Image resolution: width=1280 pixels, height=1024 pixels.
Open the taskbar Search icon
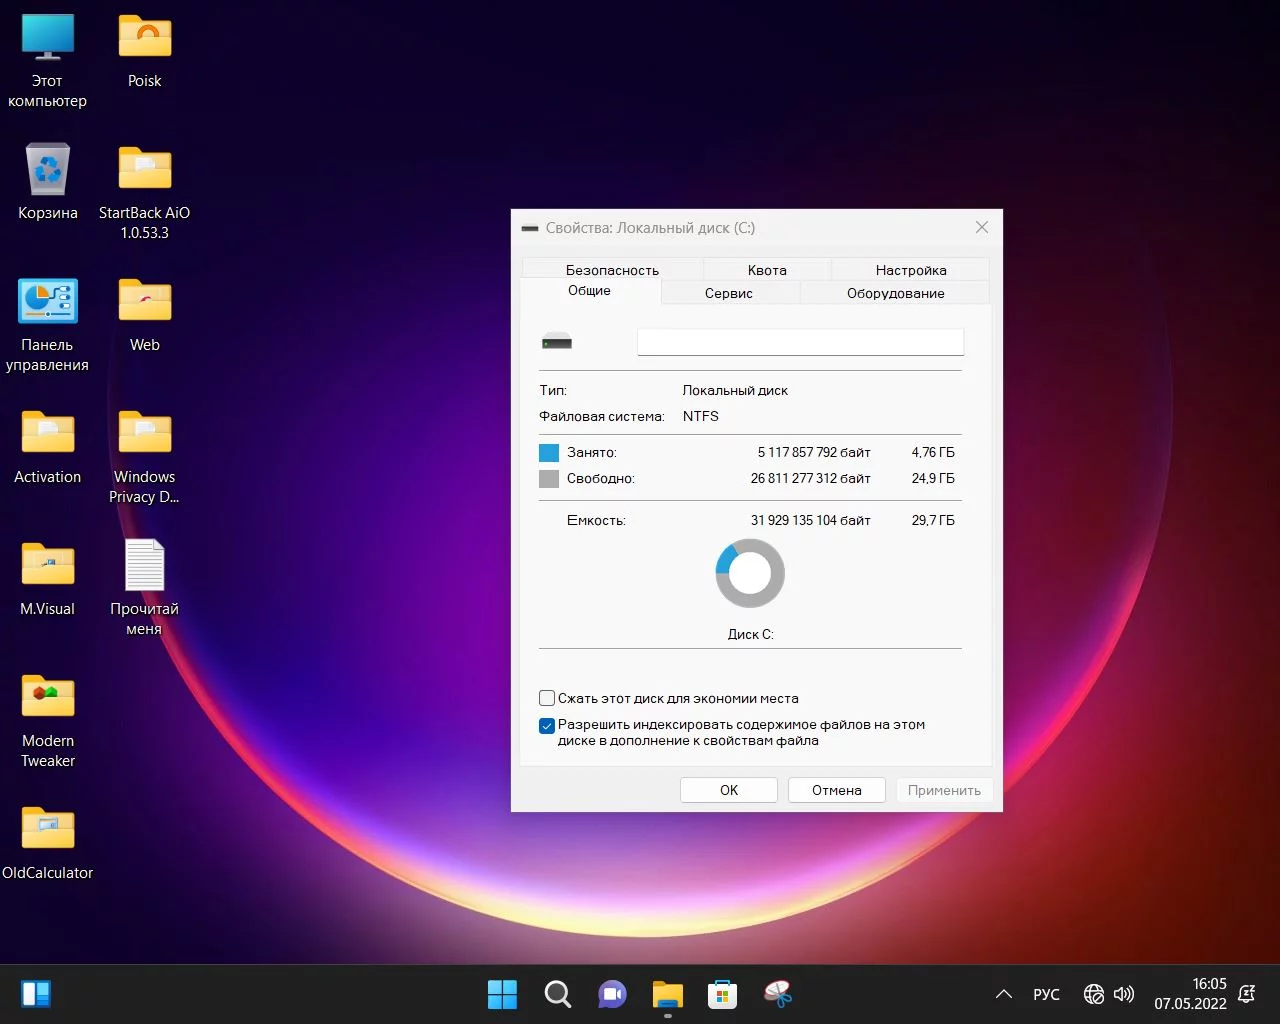pos(557,994)
